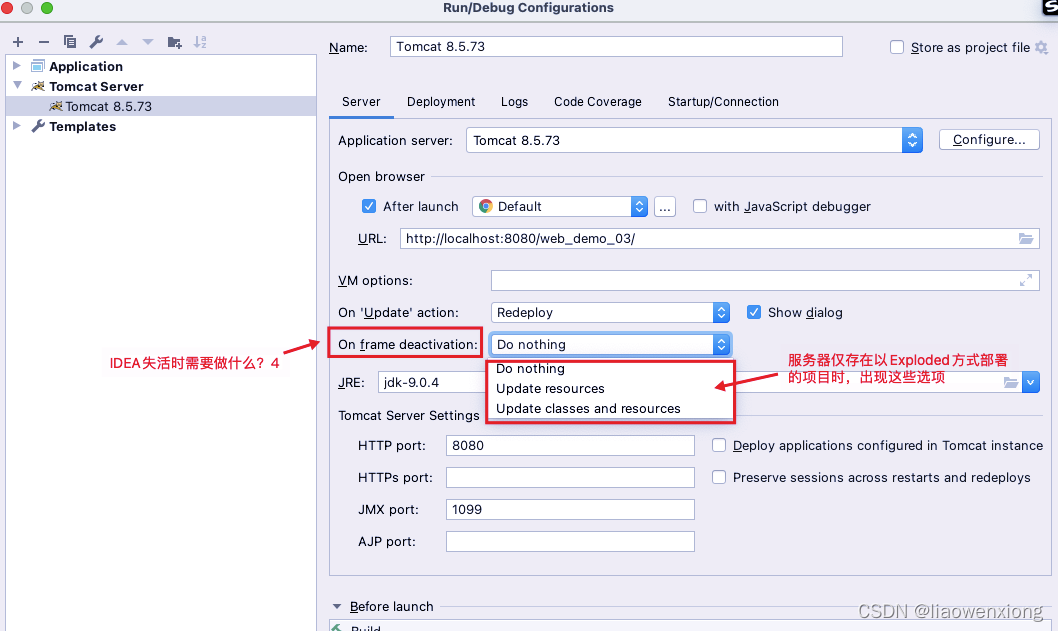Open the Default browser dropdown
This screenshot has width=1058, height=631.
[639, 207]
